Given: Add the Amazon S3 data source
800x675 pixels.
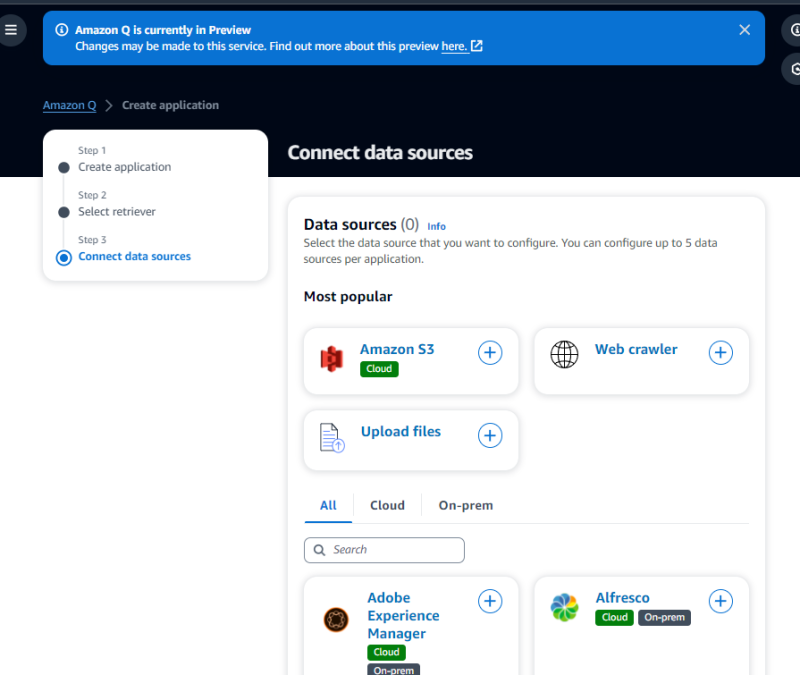Looking at the screenshot, I should click(x=489, y=353).
